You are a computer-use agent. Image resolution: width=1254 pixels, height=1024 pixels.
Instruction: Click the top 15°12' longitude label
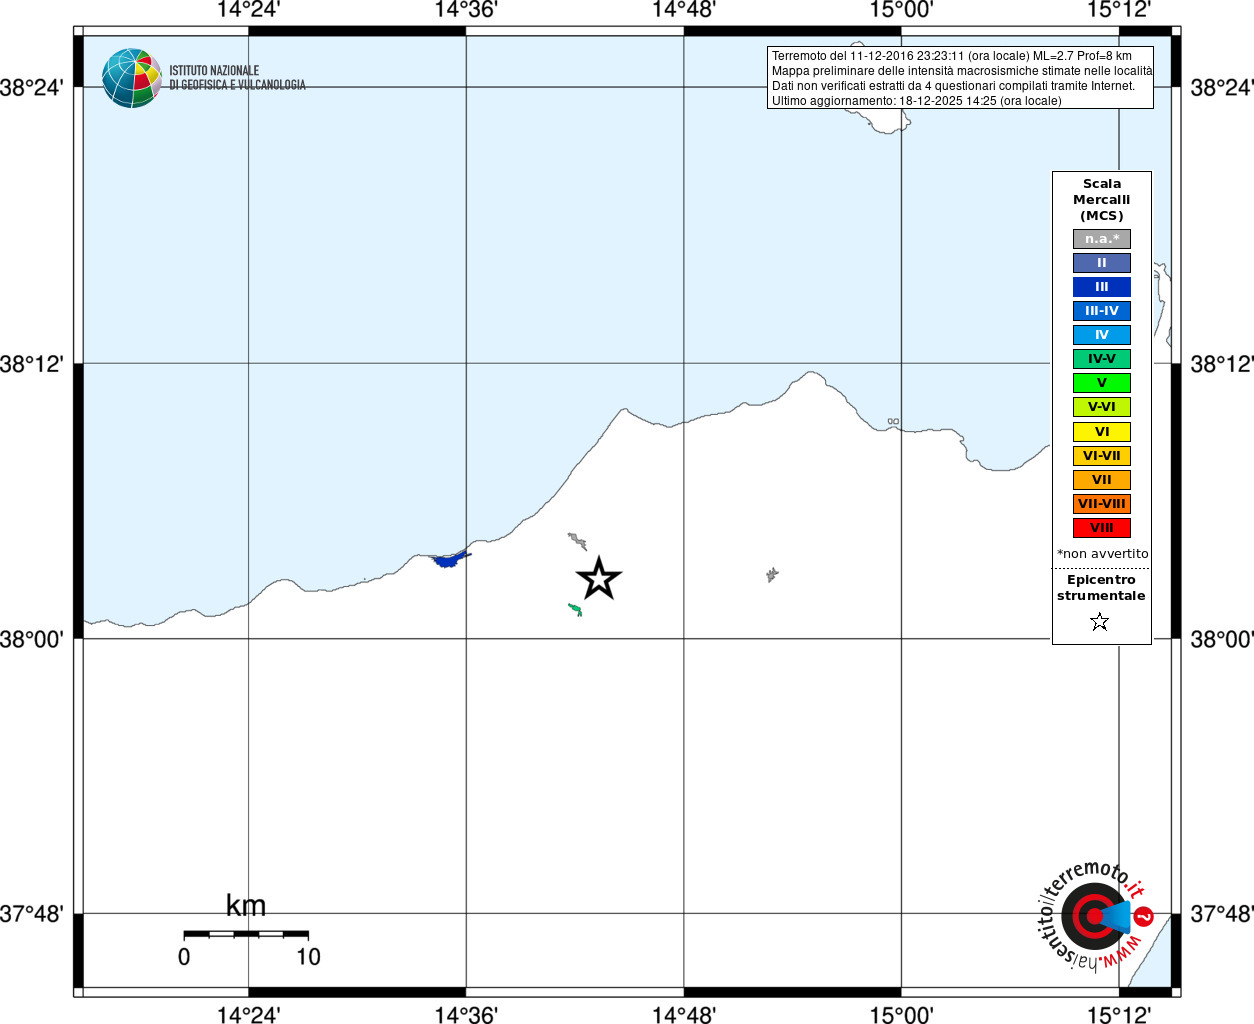(x=1119, y=10)
